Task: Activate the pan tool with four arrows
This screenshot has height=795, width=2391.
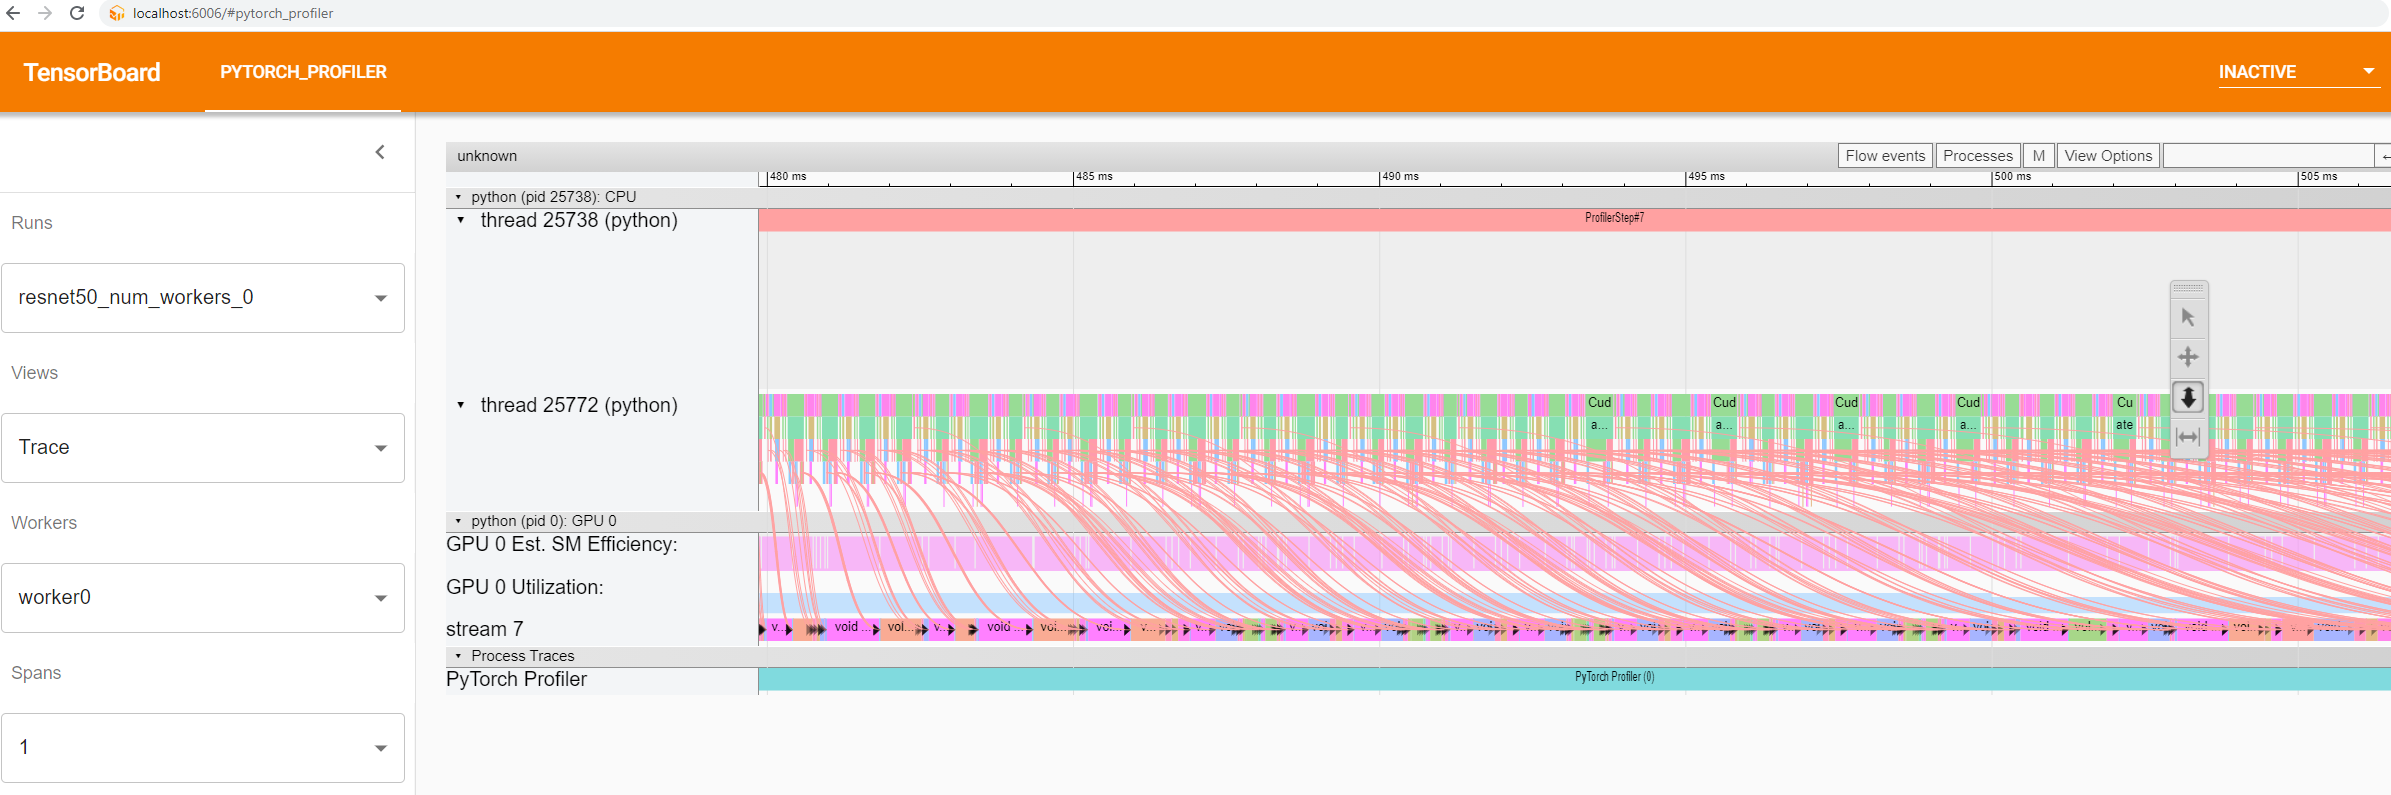Action: [x=2188, y=357]
